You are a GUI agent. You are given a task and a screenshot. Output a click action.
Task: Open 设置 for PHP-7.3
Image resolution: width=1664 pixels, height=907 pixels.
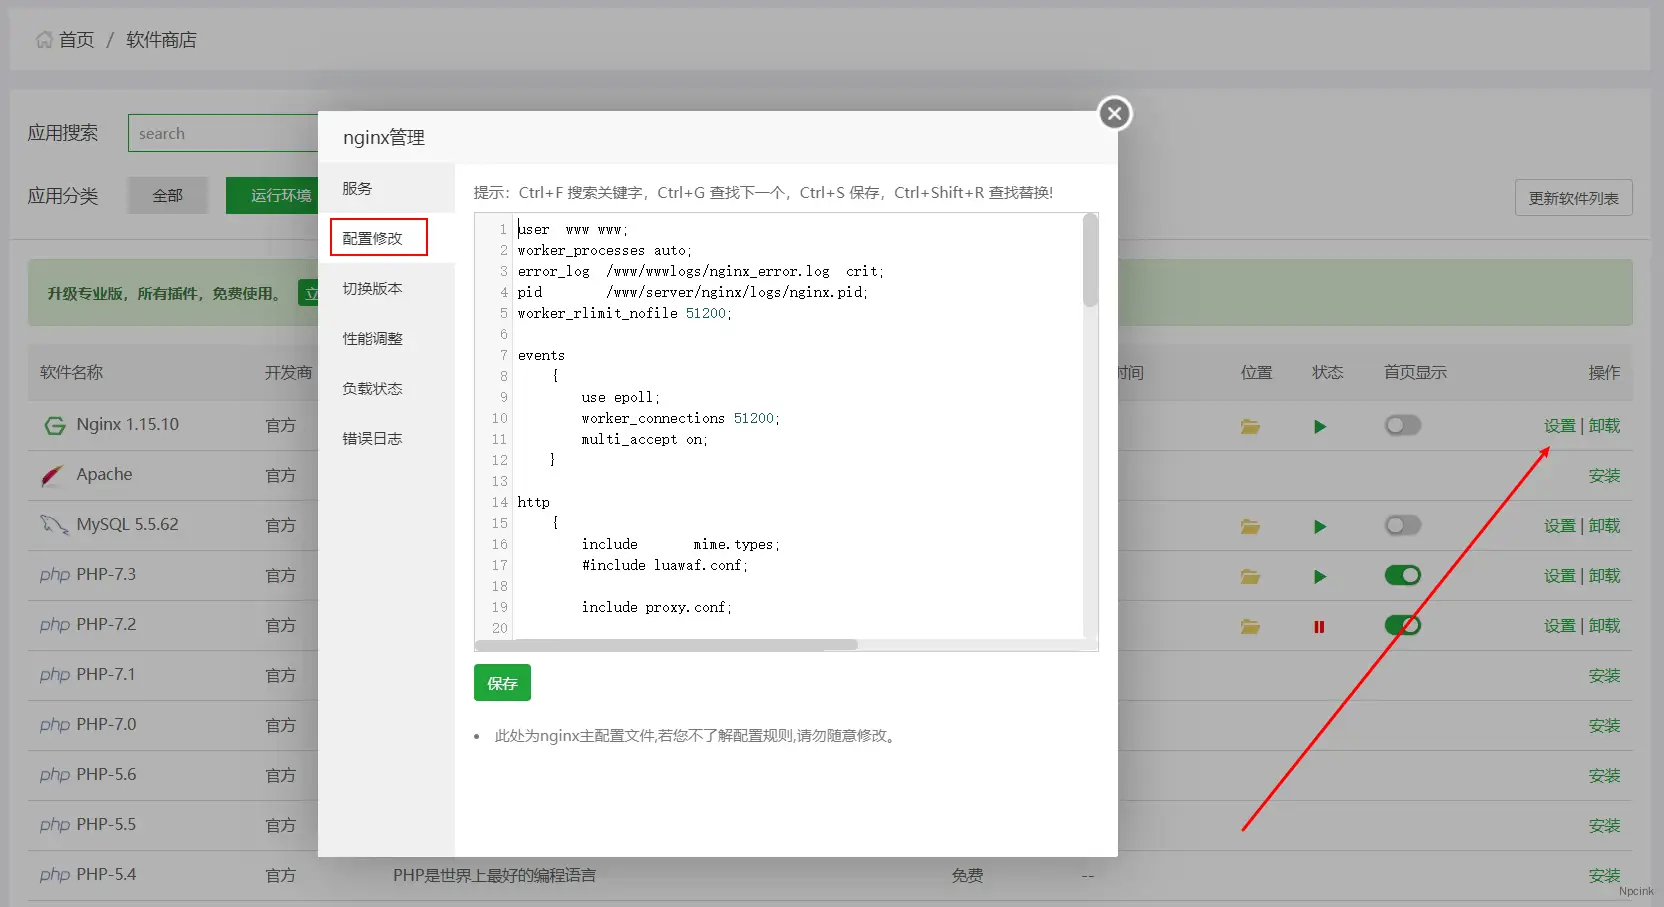click(1559, 576)
